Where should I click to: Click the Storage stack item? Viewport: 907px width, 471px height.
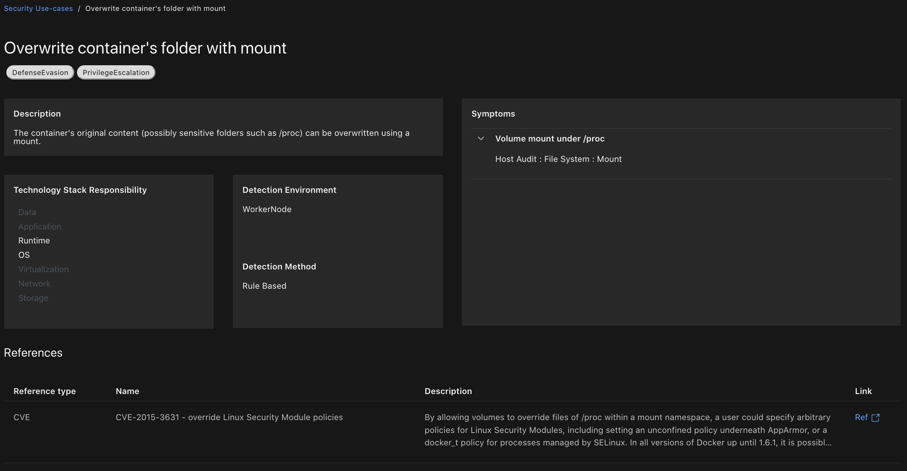[x=33, y=298]
